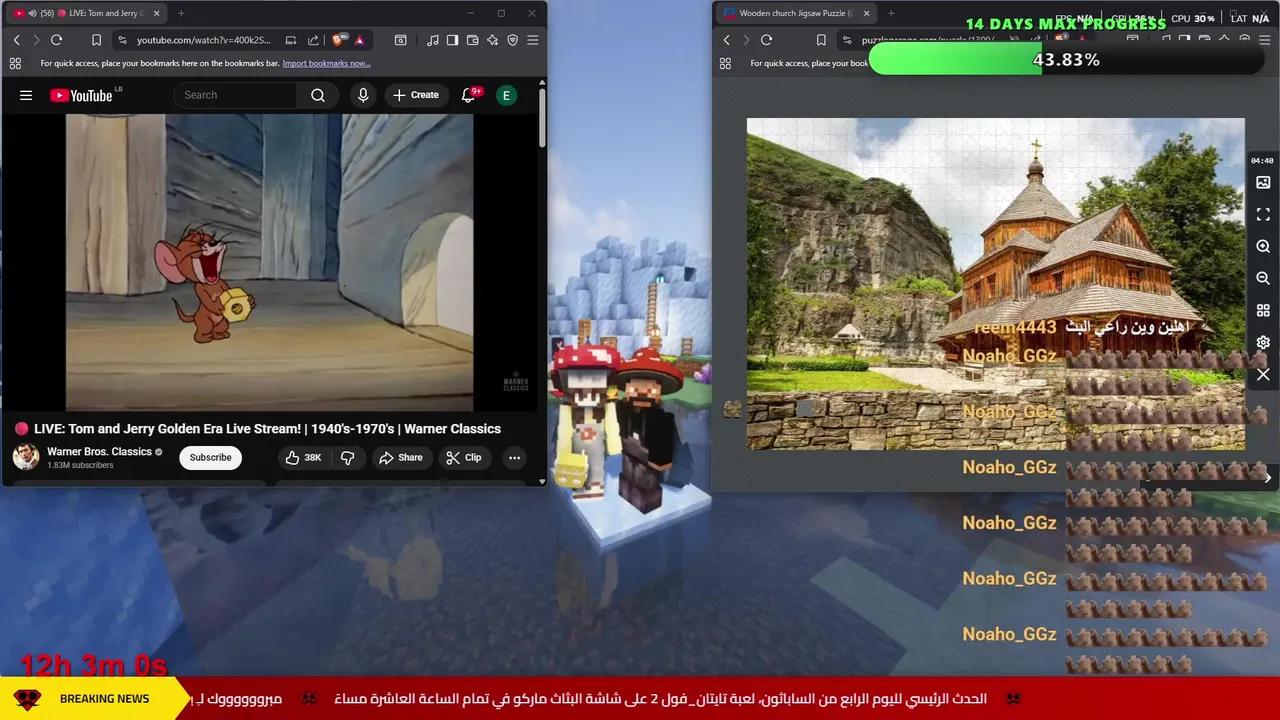The width and height of the screenshot is (1280, 720).
Task: Click the Warner Bros. Classics channel avatar
Action: click(x=26, y=457)
